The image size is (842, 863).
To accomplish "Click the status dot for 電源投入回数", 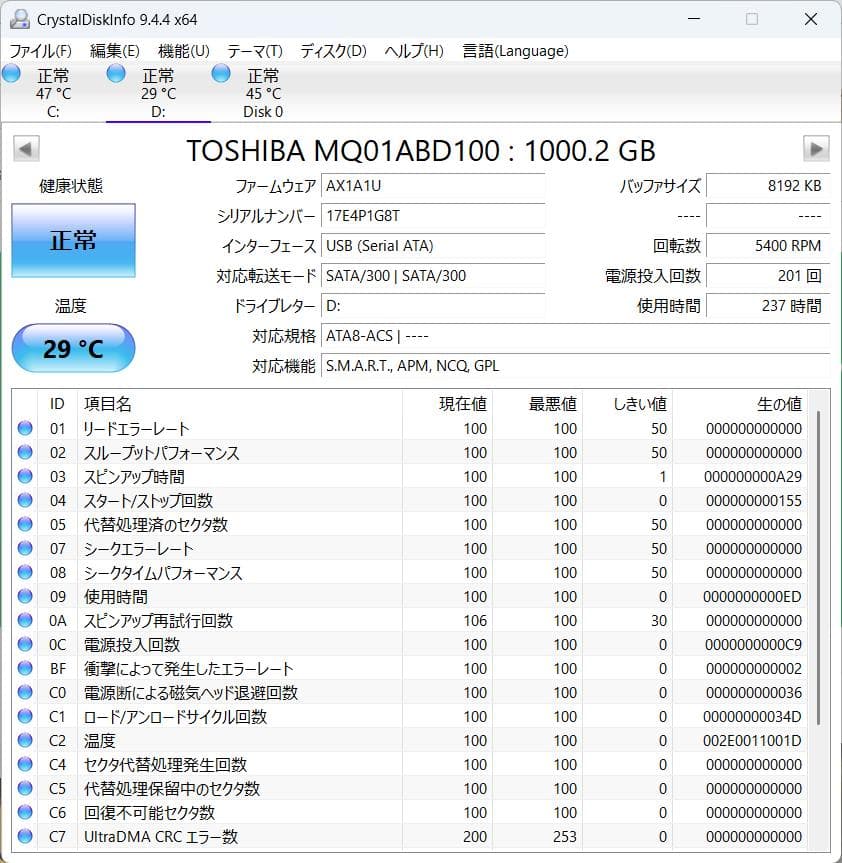I will point(25,645).
